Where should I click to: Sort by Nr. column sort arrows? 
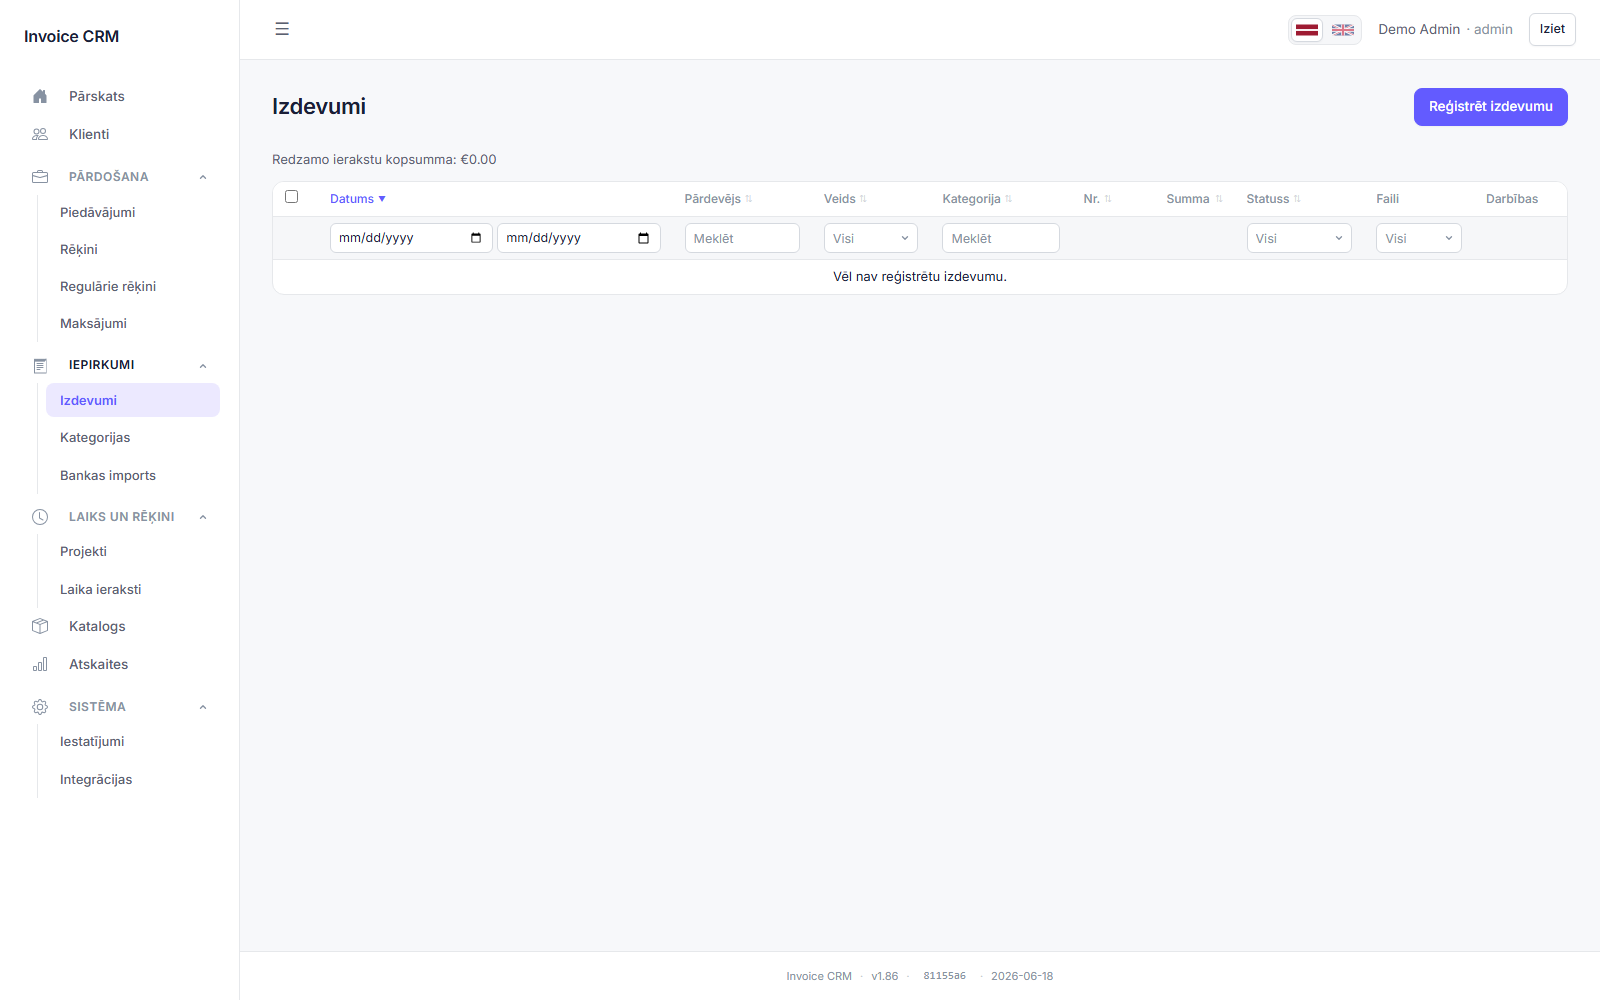click(1108, 199)
